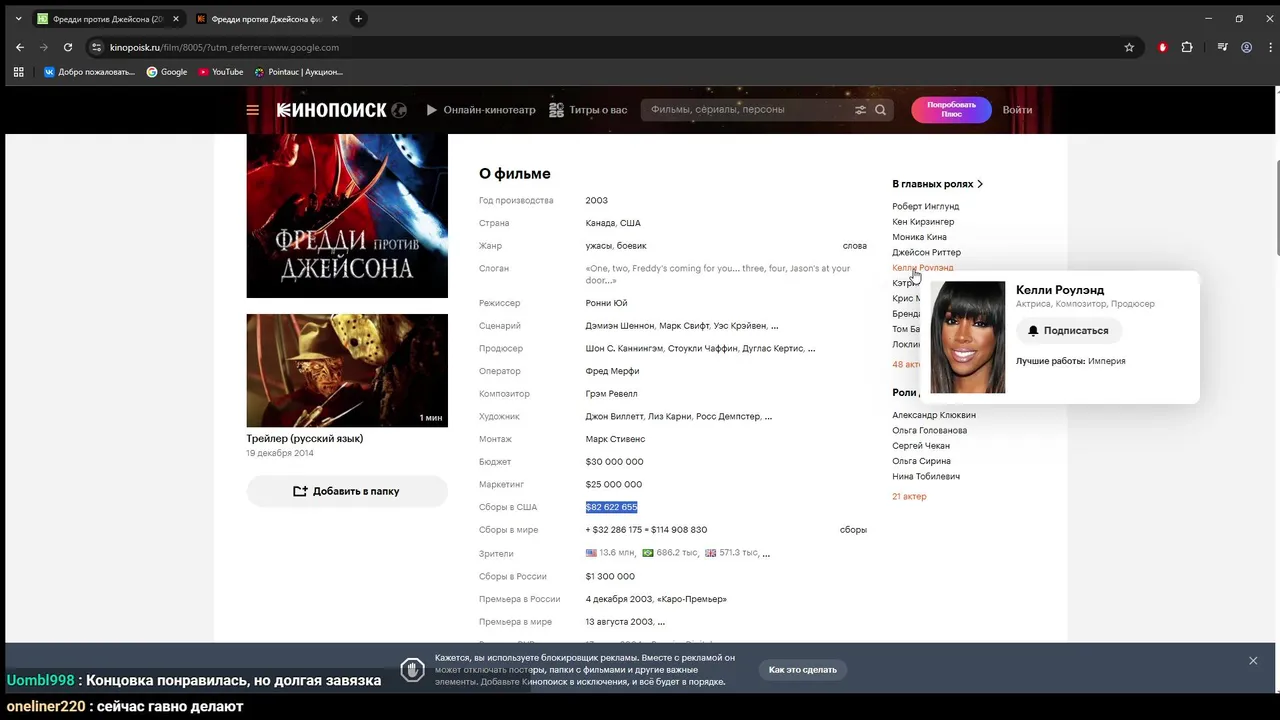This screenshot has width=1280, height=720.
Task: Close the adblock notification banner
Action: coord(1253,661)
